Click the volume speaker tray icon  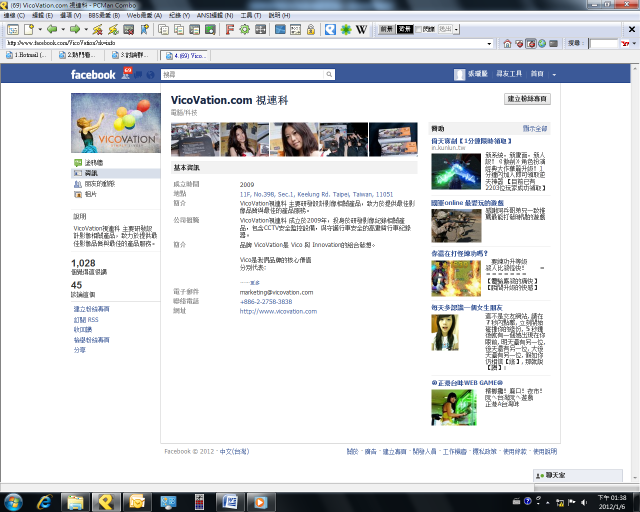(584, 502)
